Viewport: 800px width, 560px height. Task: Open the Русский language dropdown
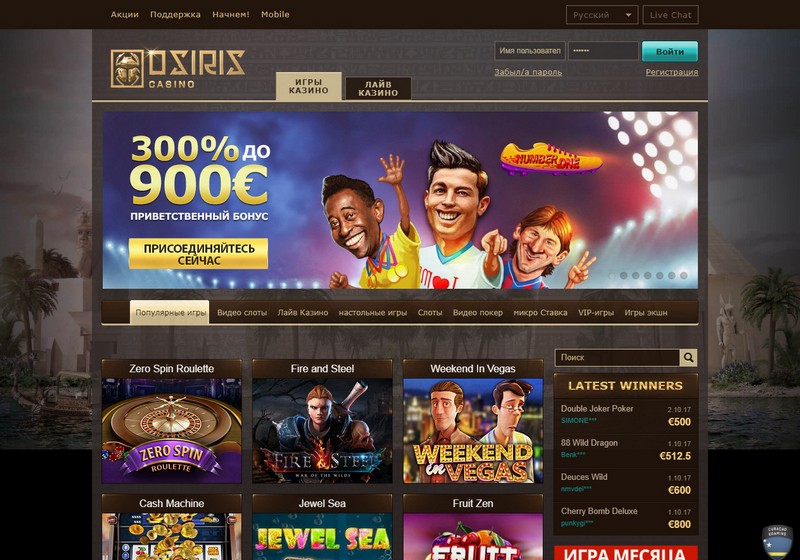602,15
